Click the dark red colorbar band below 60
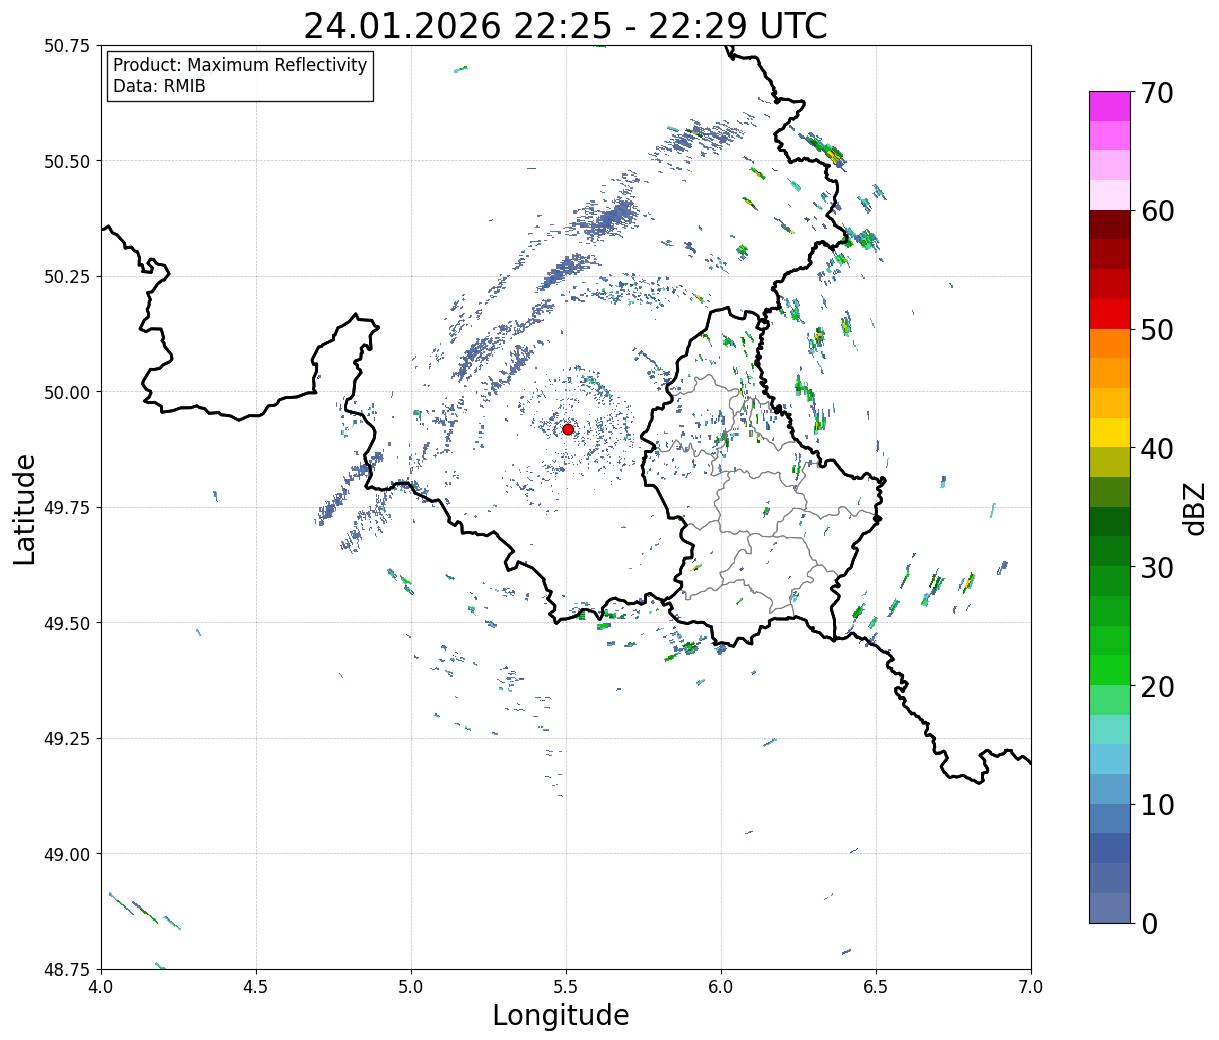This screenshot has width=1219, height=1040. (x=1110, y=225)
